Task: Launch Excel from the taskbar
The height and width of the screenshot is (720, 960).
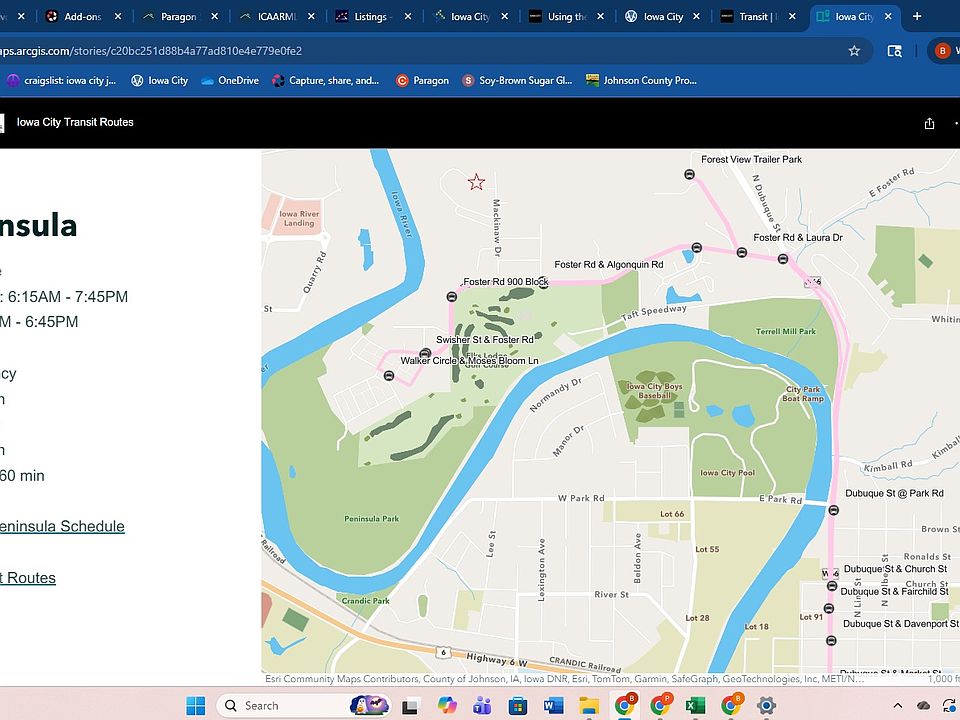Action: (695, 705)
